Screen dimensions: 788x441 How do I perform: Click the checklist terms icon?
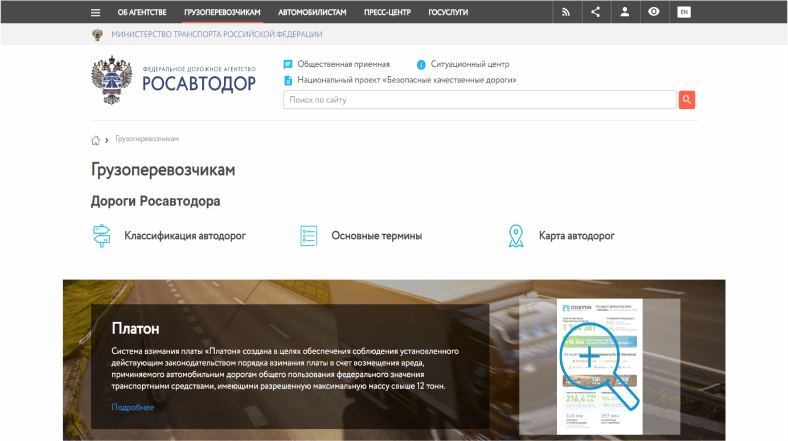click(309, 236)
